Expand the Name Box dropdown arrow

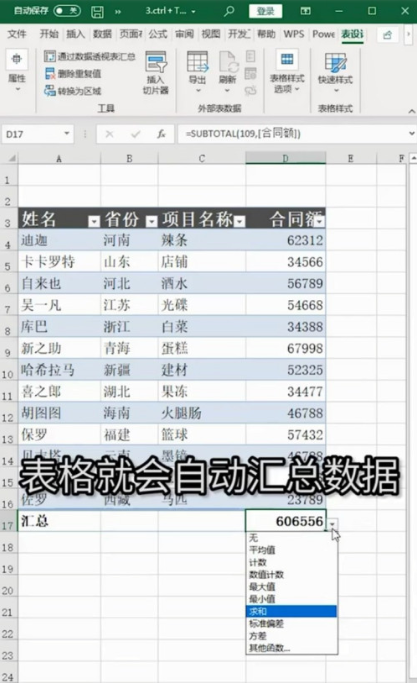67,133
